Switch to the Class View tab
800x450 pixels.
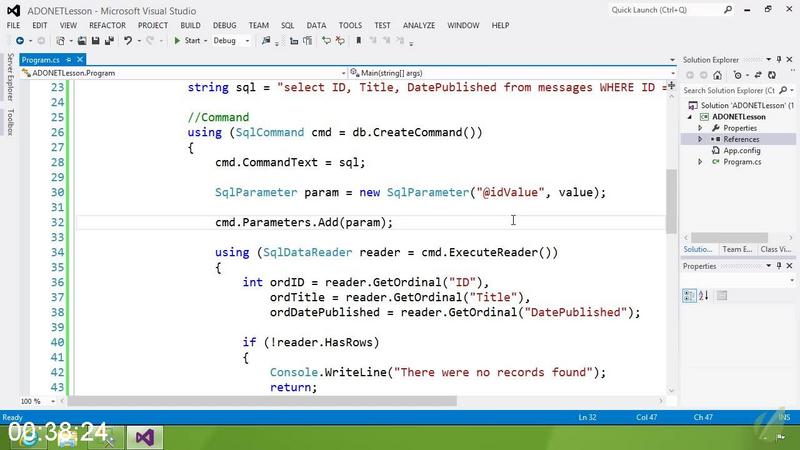pos(776,249)
